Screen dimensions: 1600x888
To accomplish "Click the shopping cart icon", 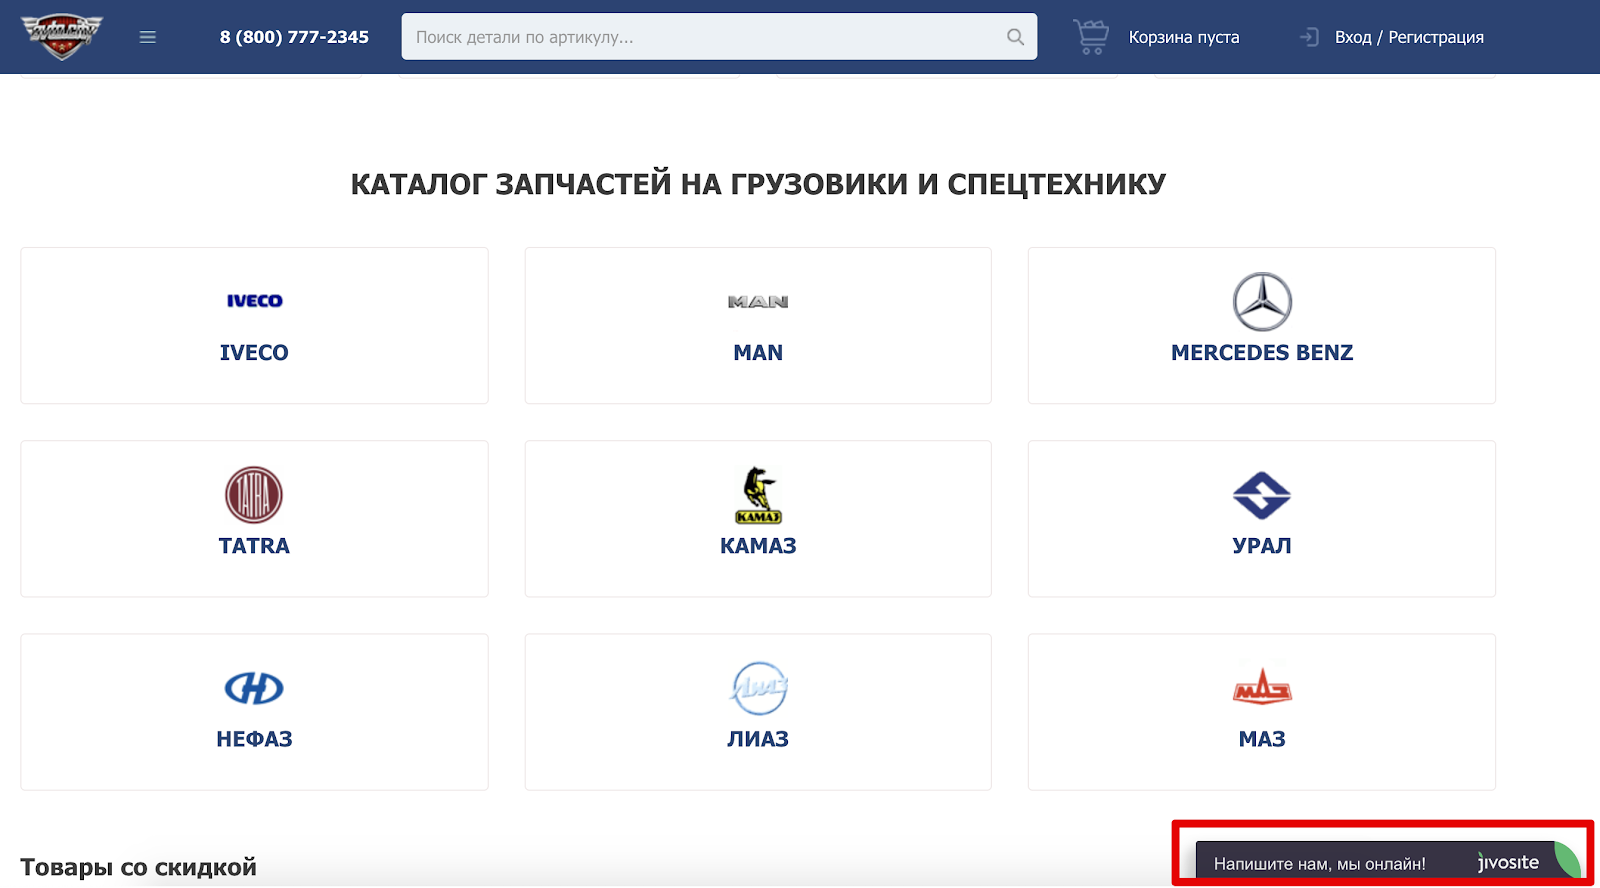I will tap(1091, 37).
